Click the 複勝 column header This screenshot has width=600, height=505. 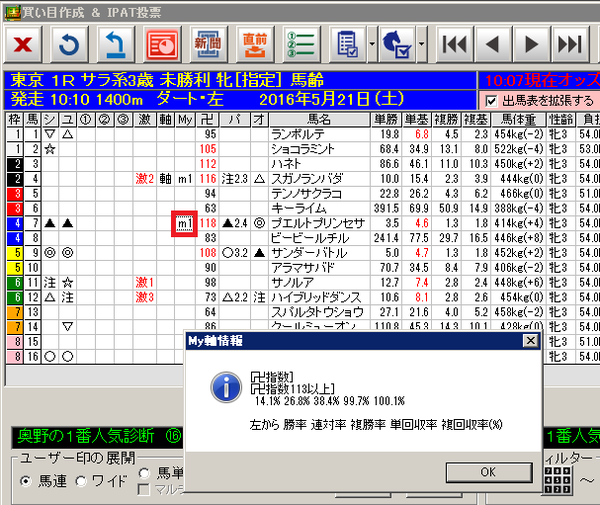tap(446, 119)
